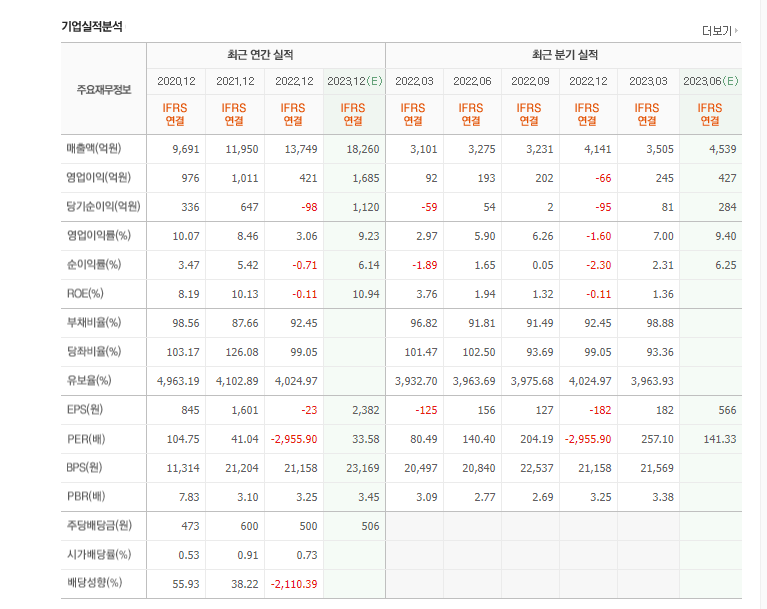Select the 영업이익률(%) row label
The height and width of the screenshot is (609, 767).
(99, 235)
